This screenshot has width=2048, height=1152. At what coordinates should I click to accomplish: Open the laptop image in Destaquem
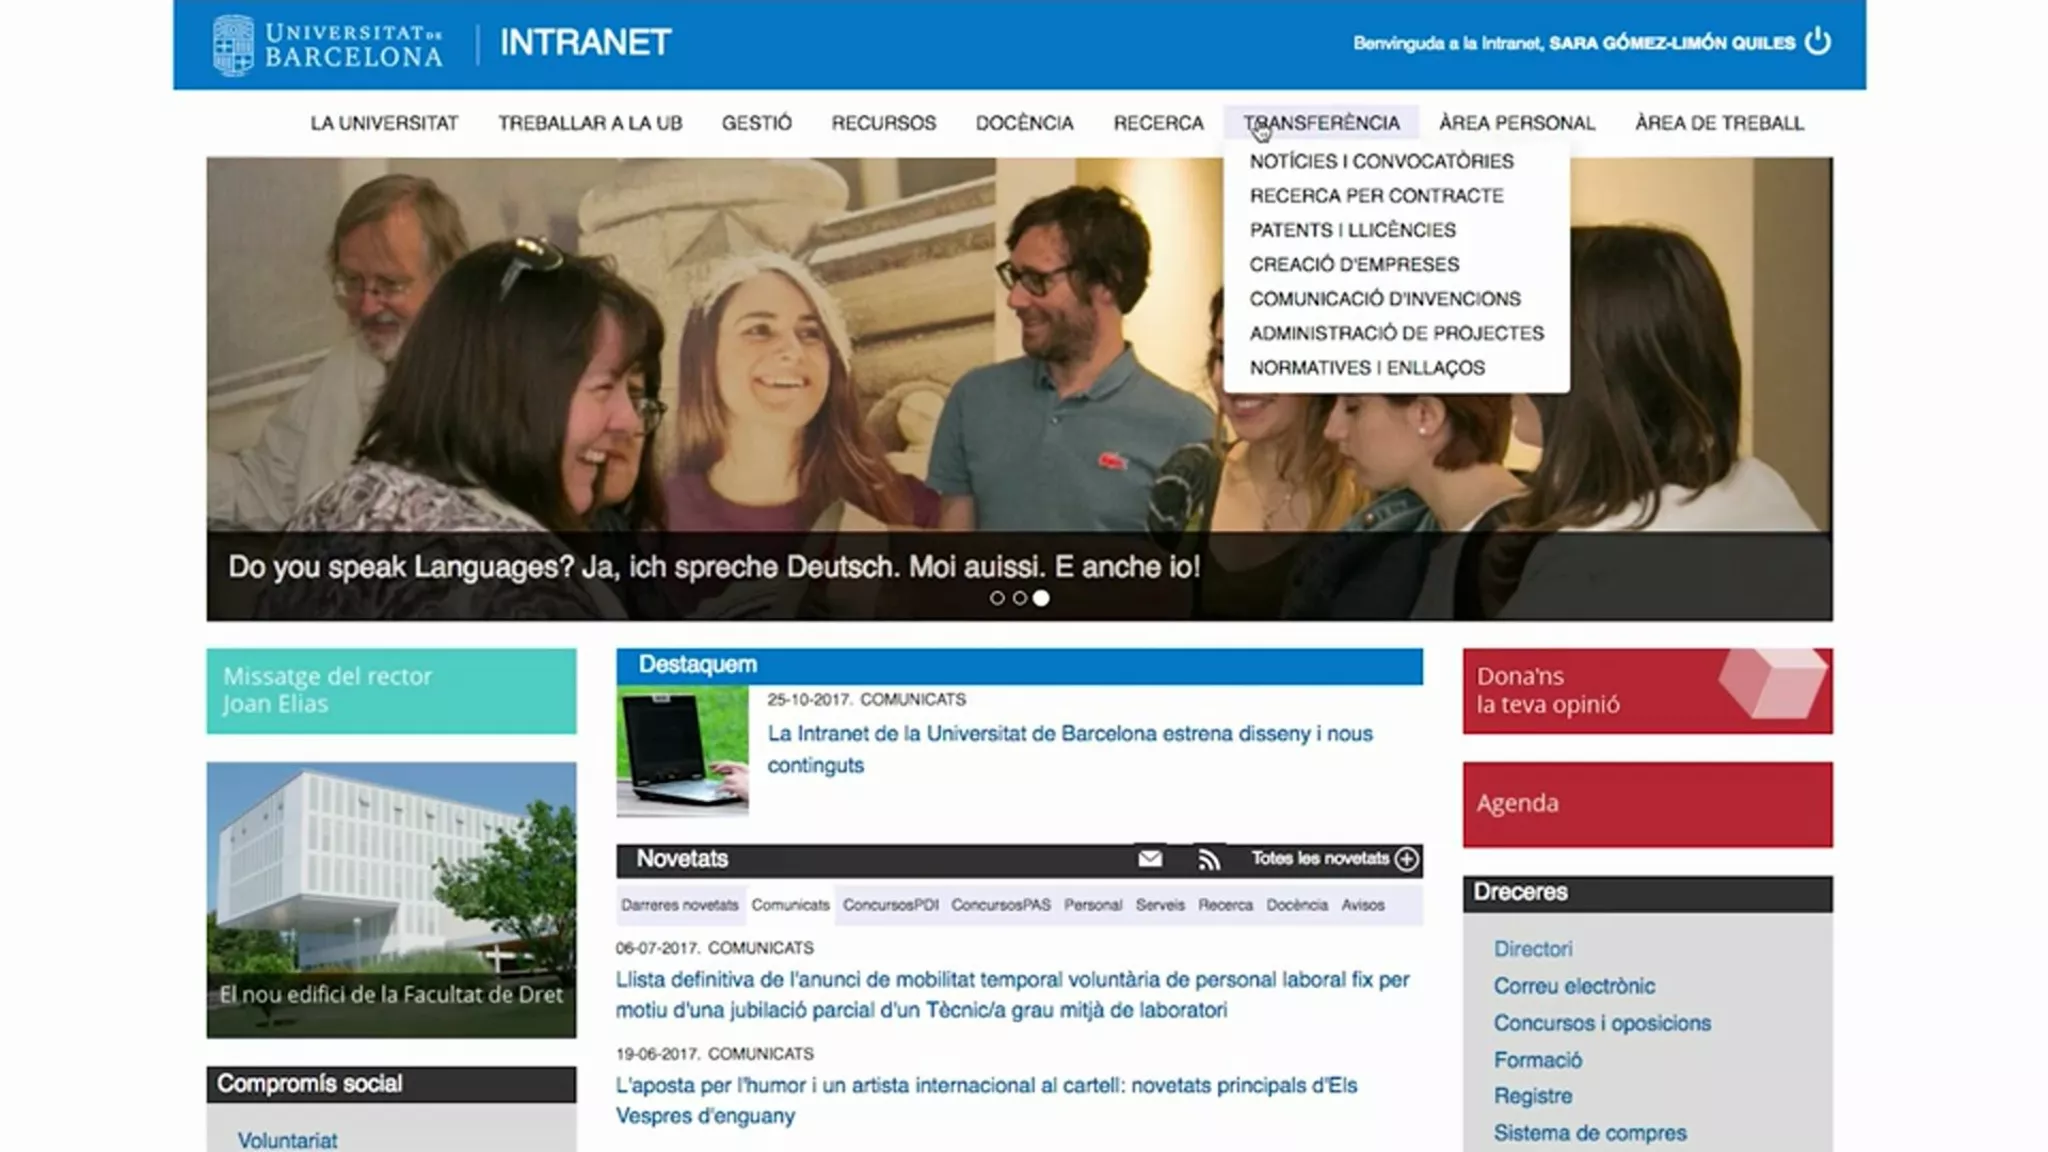(x=682, y=751)
